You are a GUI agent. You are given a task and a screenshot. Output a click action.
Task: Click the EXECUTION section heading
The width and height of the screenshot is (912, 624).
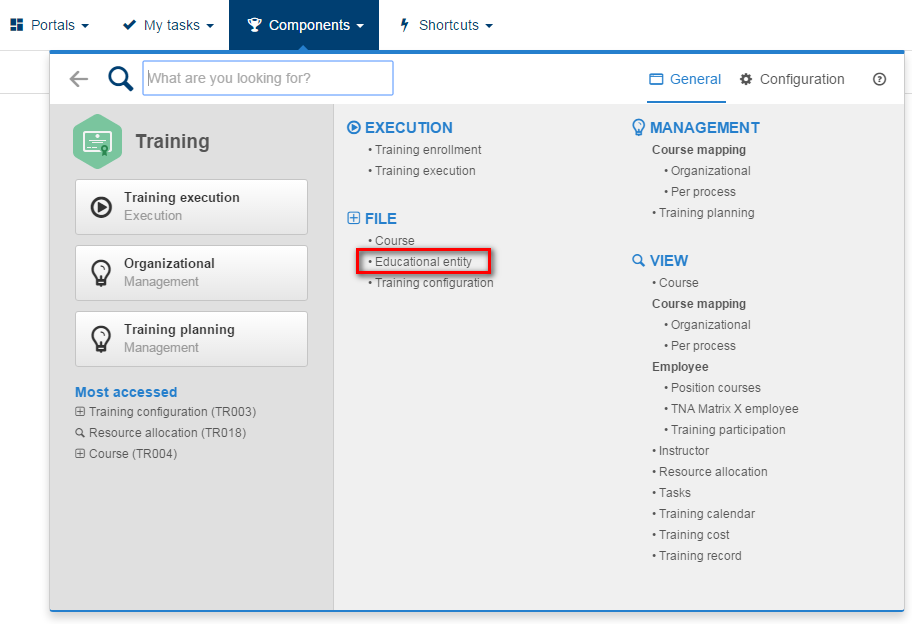(408, 127)
